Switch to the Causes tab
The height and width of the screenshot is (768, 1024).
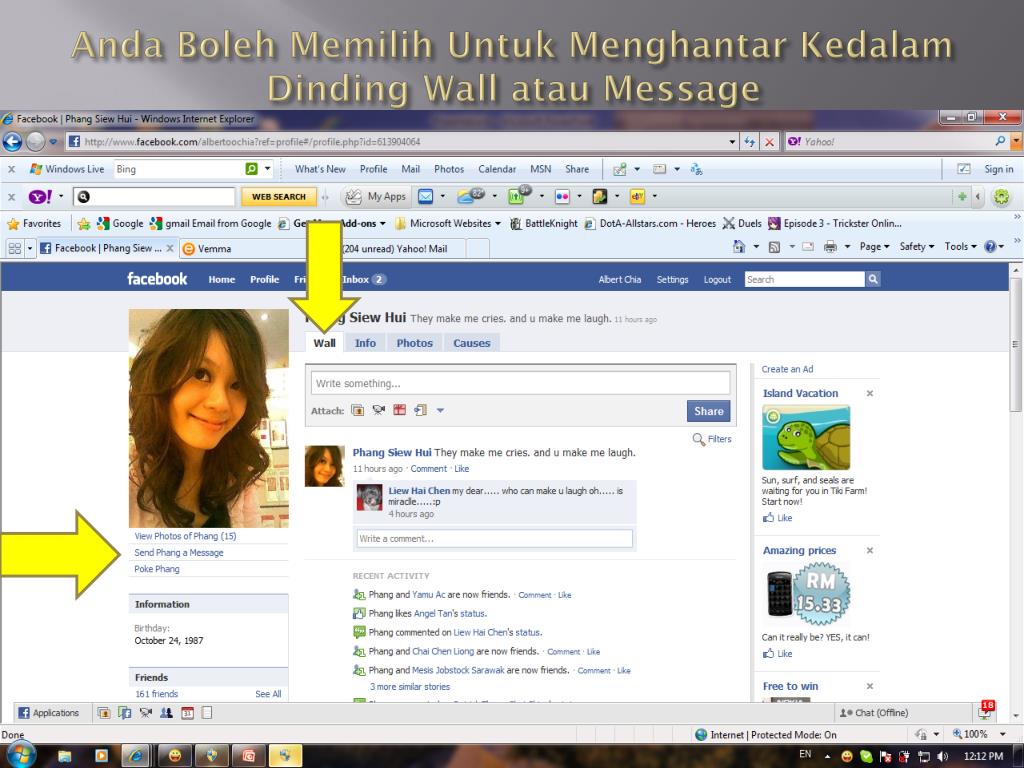472,344
